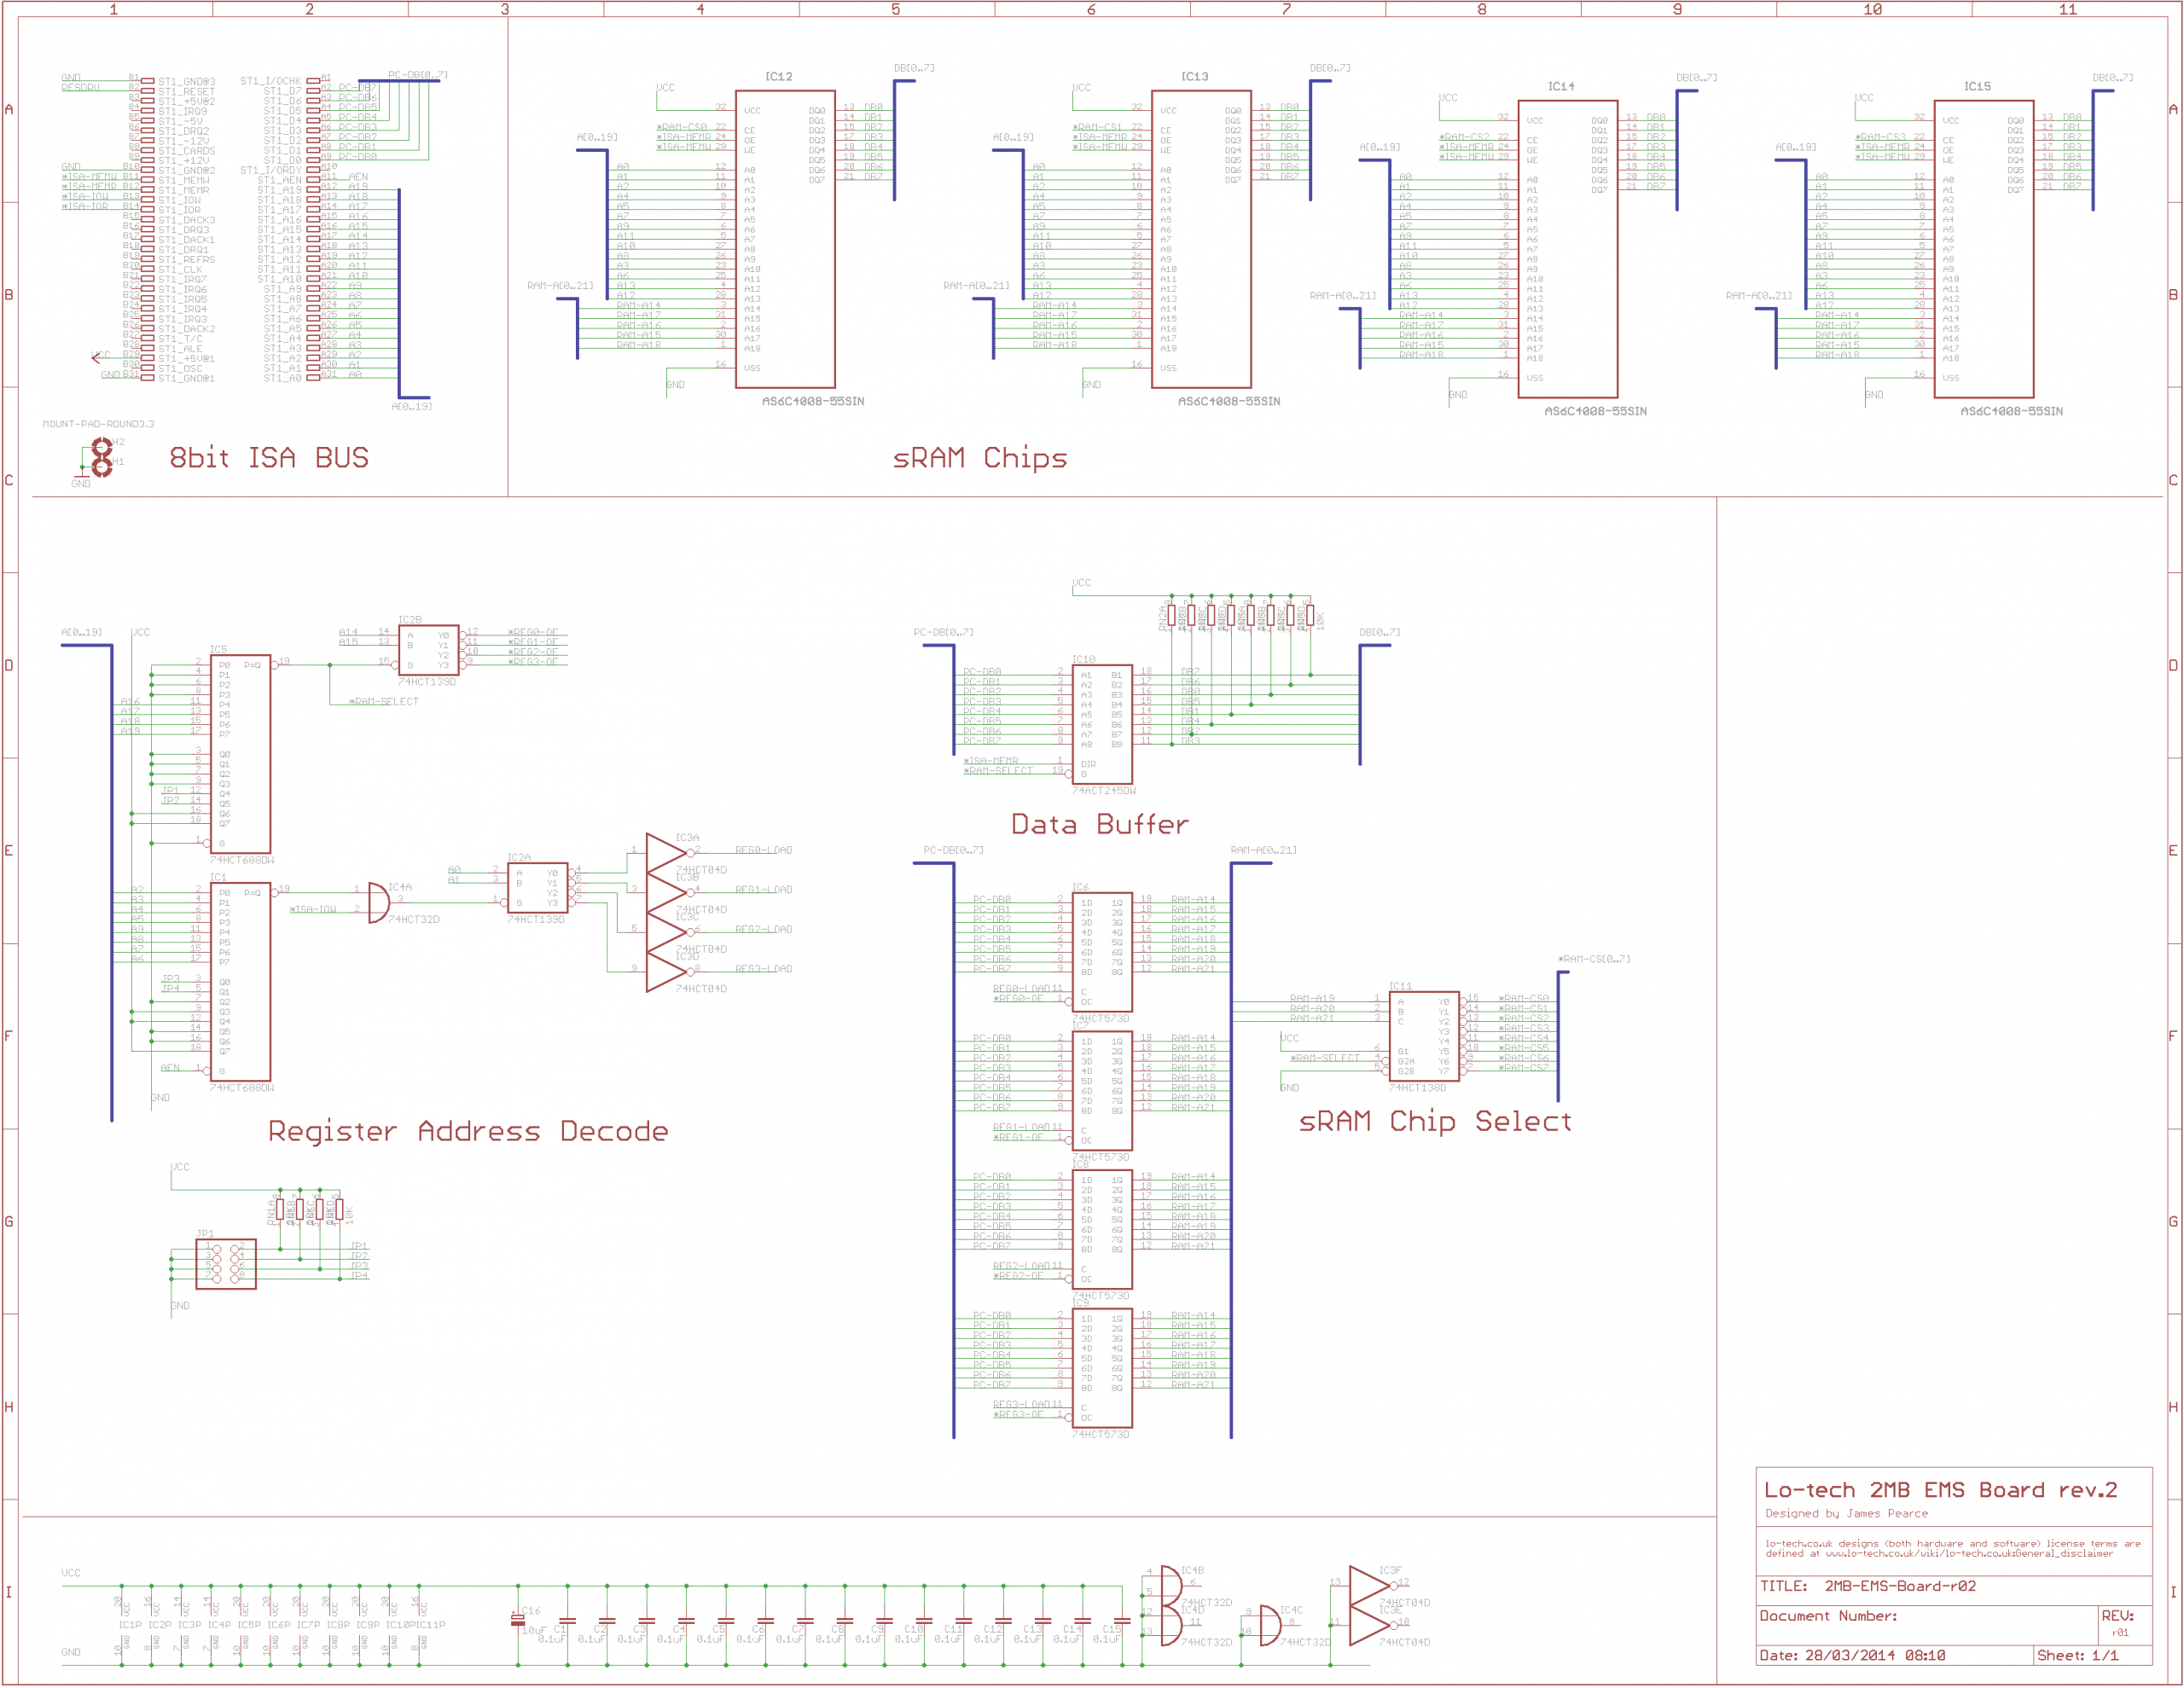
Task: Click the C16 10uF capacitor symbol
Action: 518,1620
